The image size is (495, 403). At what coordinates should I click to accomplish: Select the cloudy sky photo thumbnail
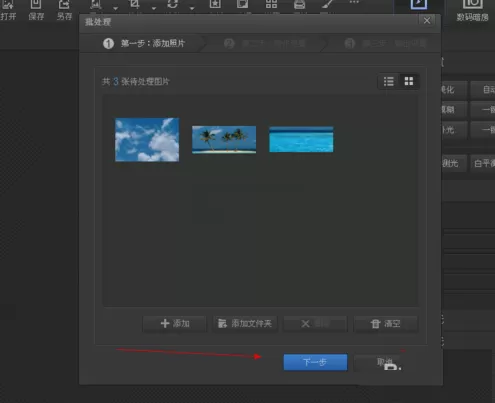(x=147, y=140)
